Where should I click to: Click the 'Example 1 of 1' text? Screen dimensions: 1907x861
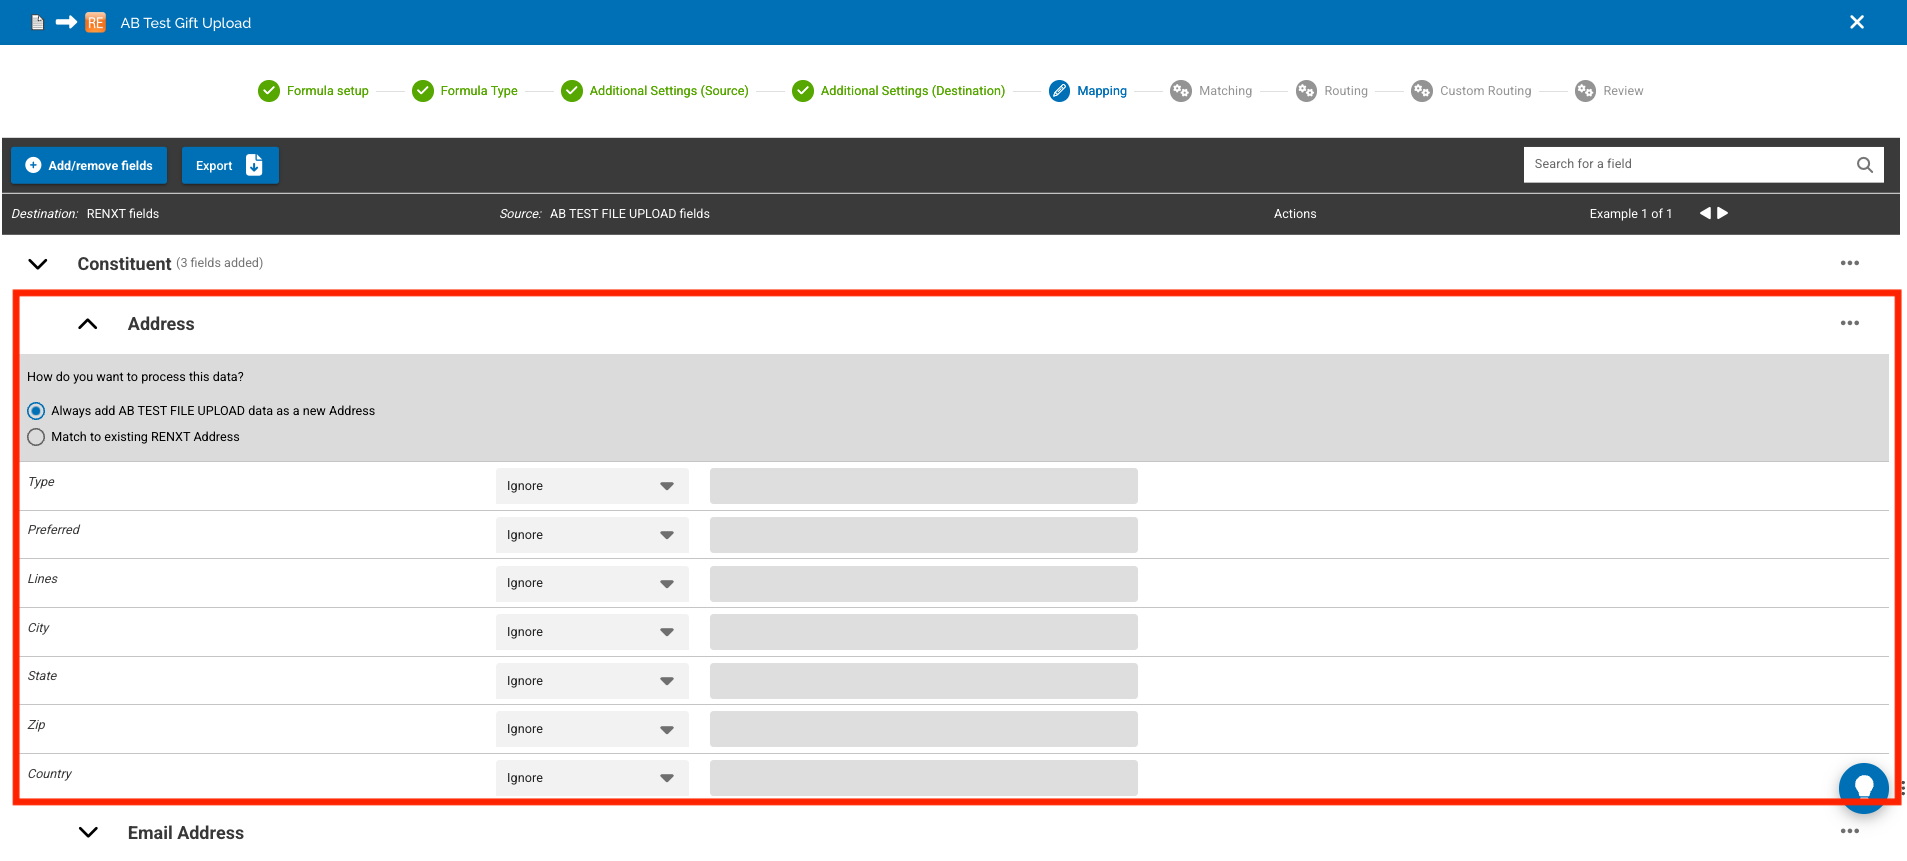[1630, 214]
